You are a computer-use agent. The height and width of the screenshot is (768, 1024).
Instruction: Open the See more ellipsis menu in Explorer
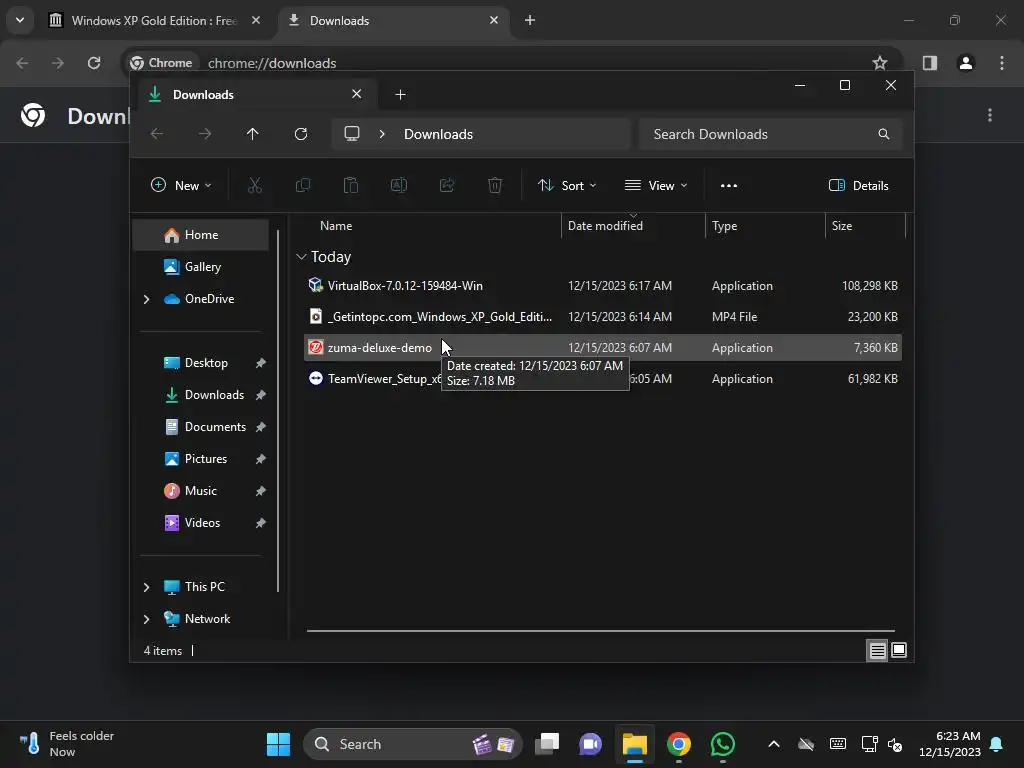(x=729, y=185)
